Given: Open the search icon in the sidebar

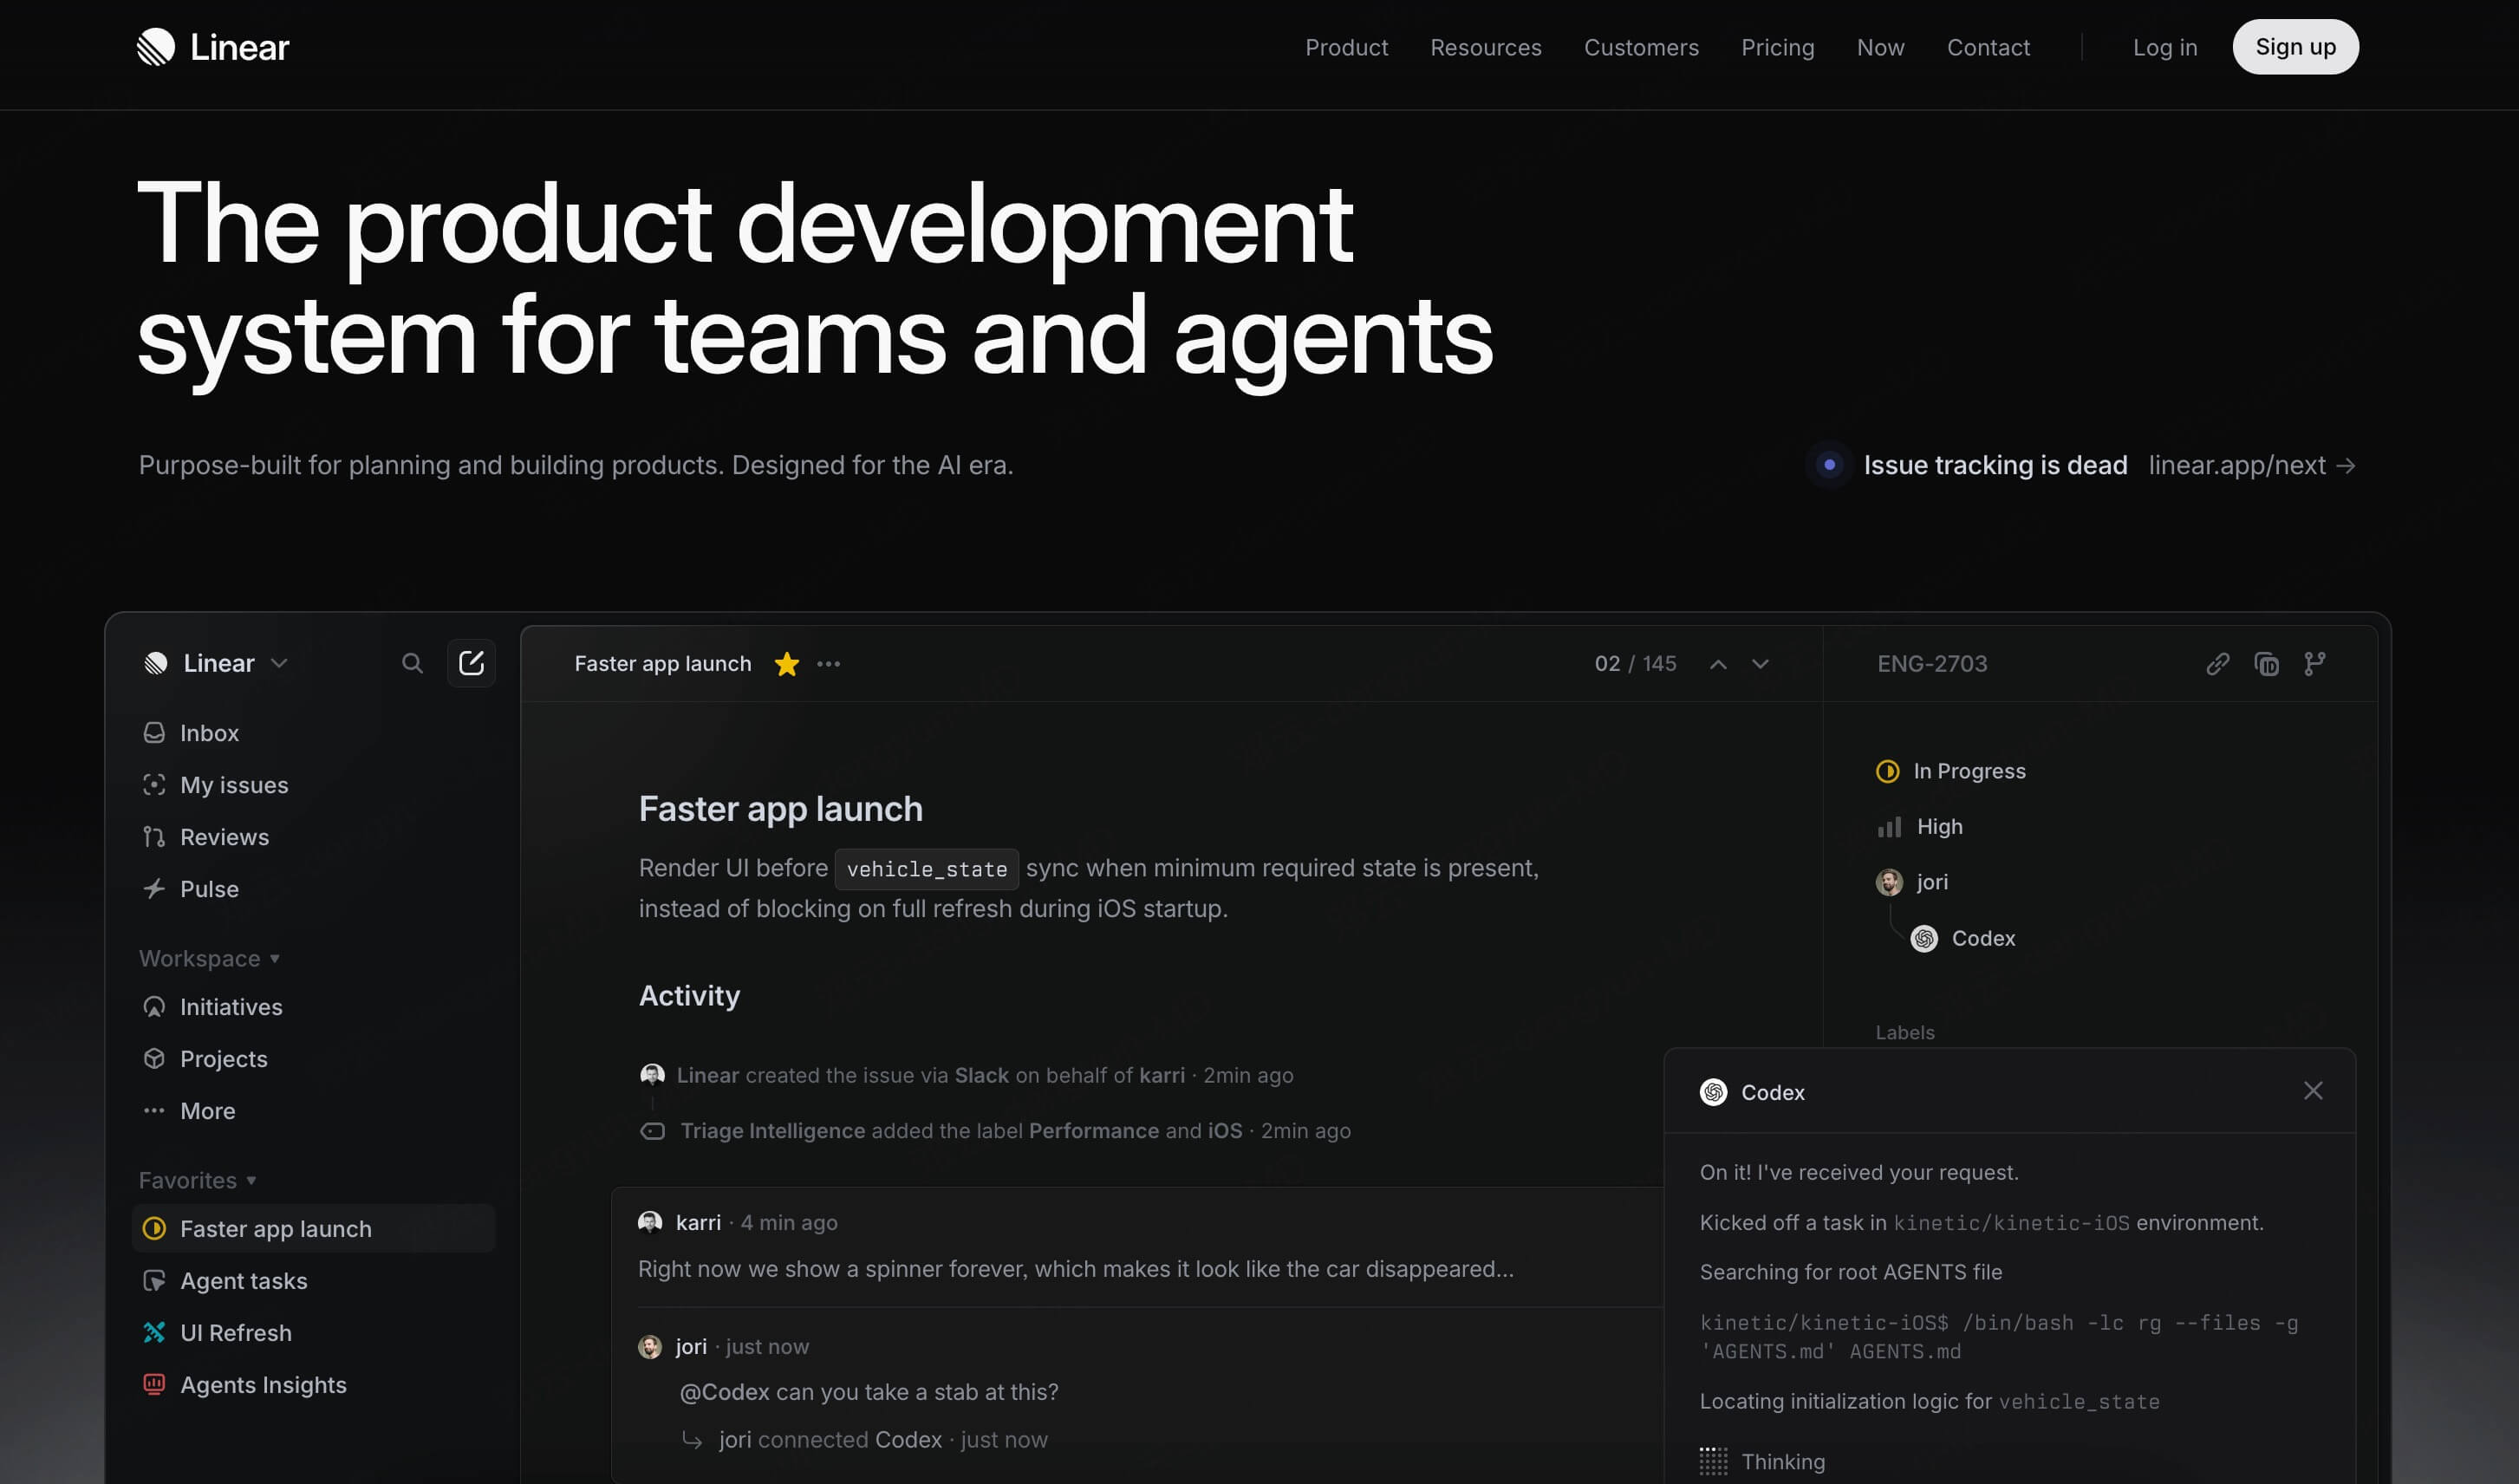Looking at the screenshot, I should pos(412,663).
